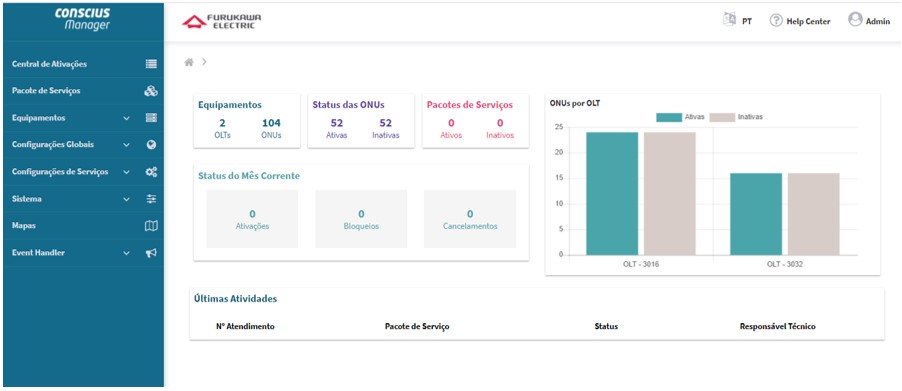Open the Admin user menu
The height and width of the screenshot is (391, 902).
[869, 21]
